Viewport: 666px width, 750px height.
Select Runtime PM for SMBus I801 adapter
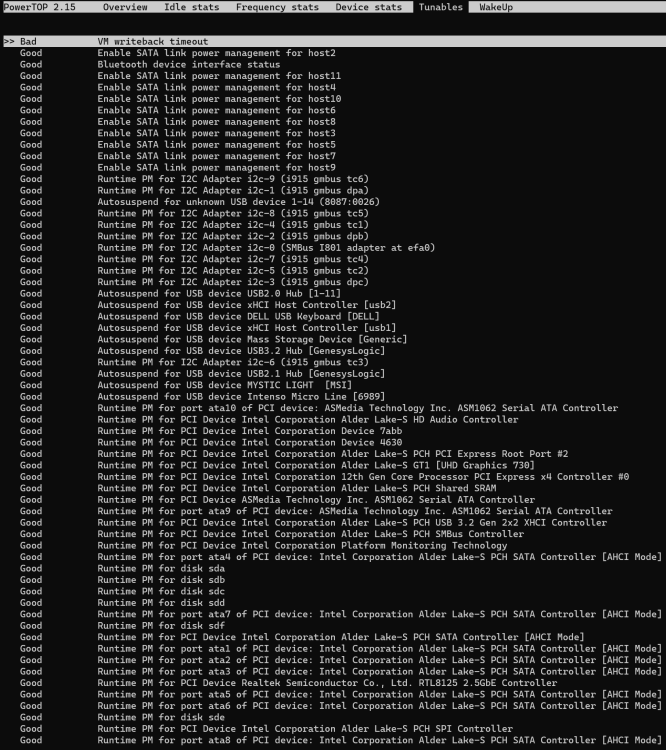227,248
